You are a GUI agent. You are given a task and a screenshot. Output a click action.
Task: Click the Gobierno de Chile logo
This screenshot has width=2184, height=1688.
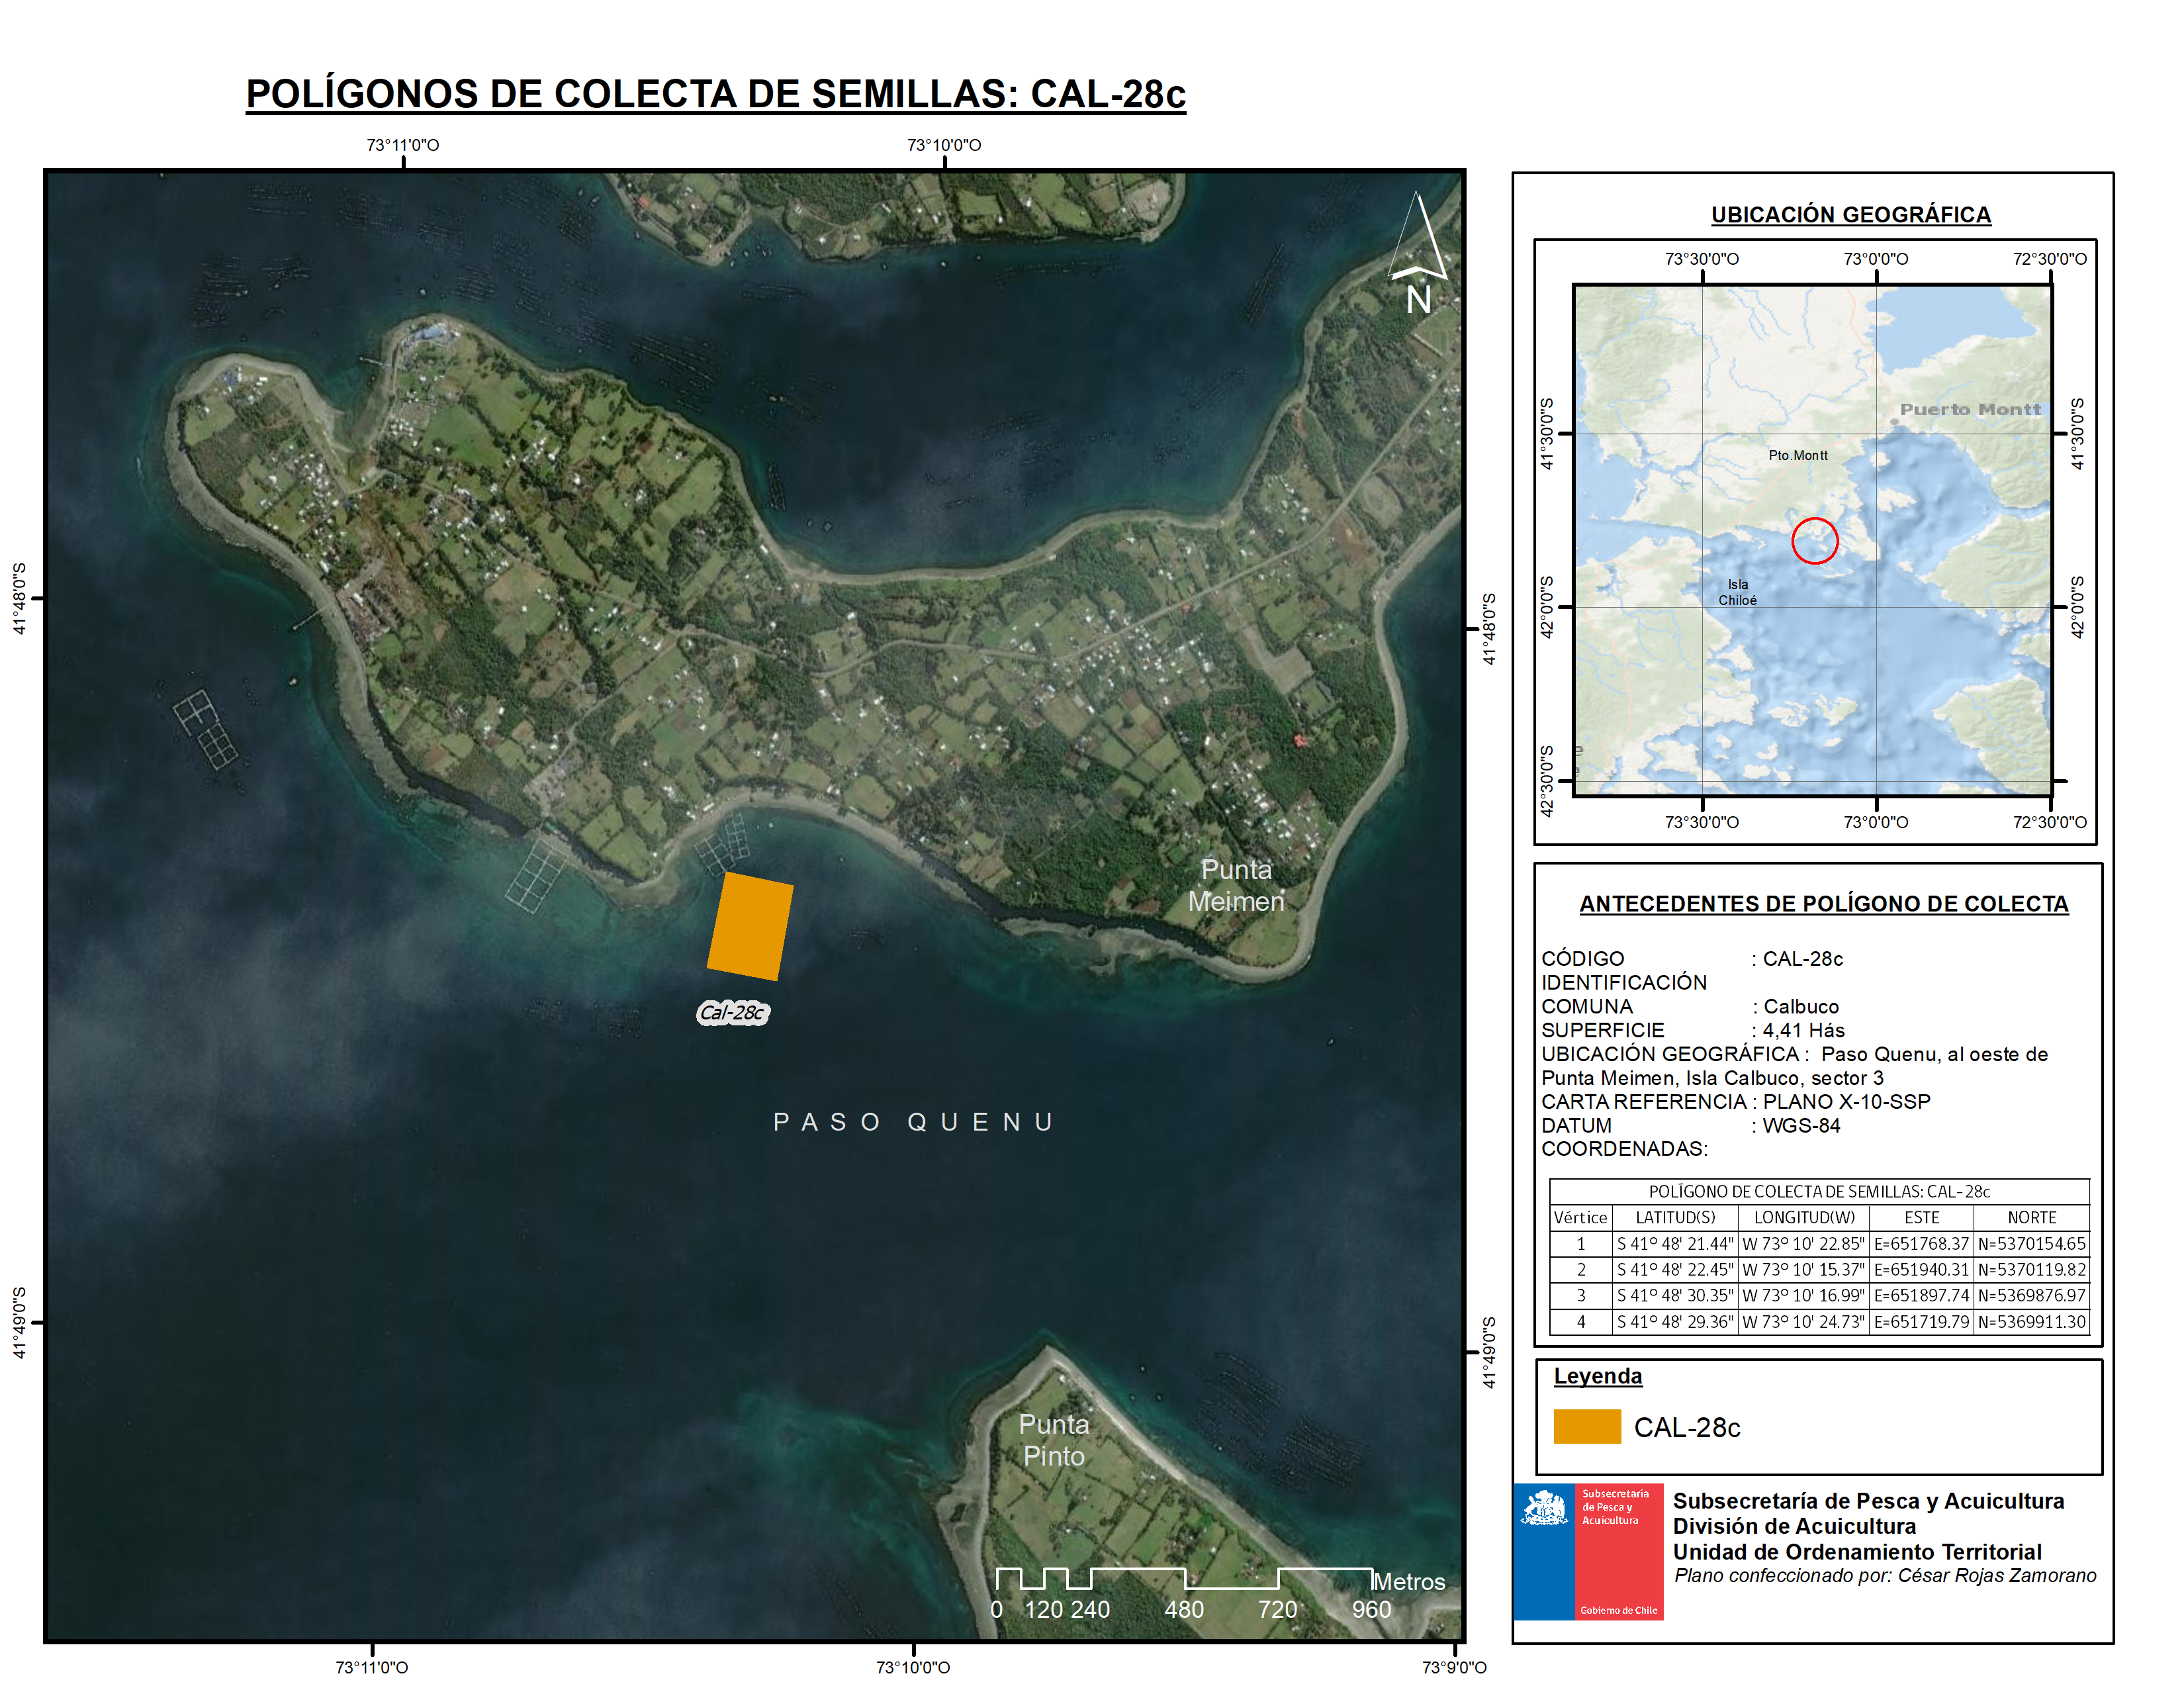pyautogui.click(x=1588, y=1551)
